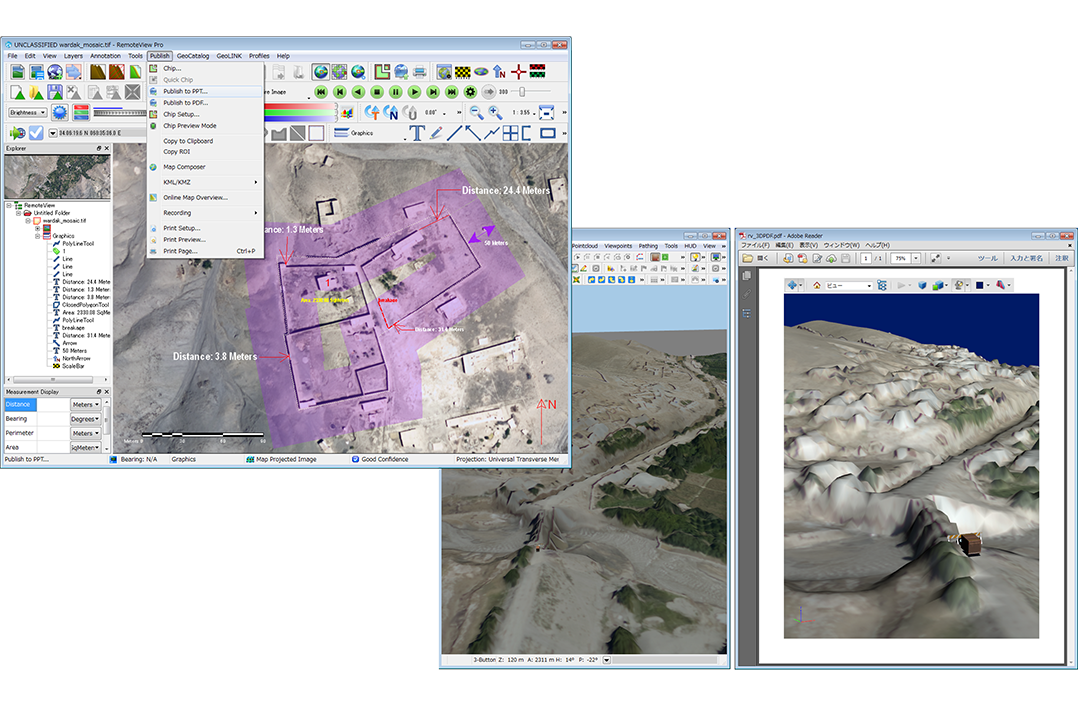Select the straight line drawing tool
This screenshot has width=1078, height=707.
click(x=453, y=133)
